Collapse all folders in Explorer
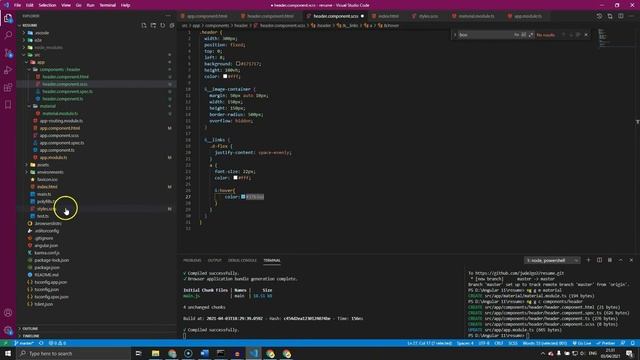 click(x=172, y=25)
